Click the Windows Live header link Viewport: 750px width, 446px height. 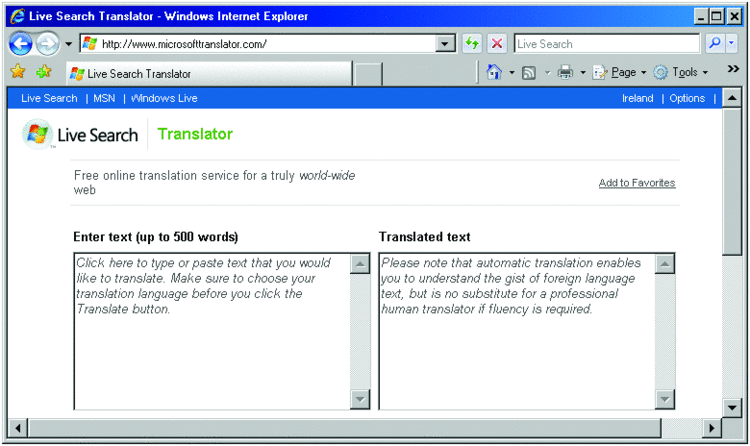coord(164,98)
